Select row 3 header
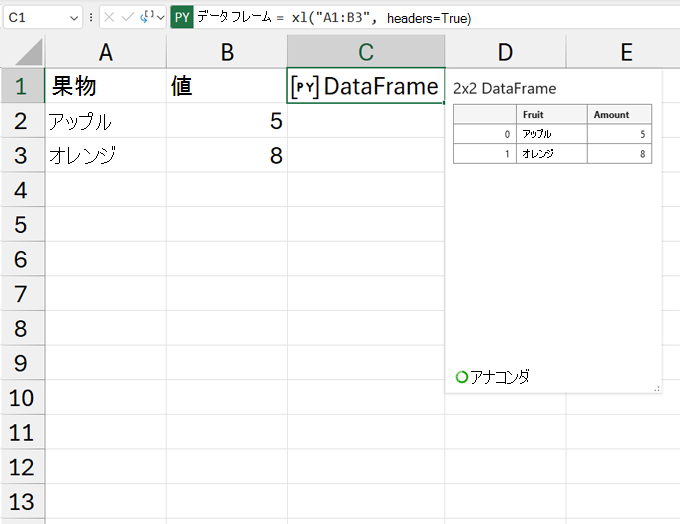Viewport: 680px width, 524px height. click(22, 155)
